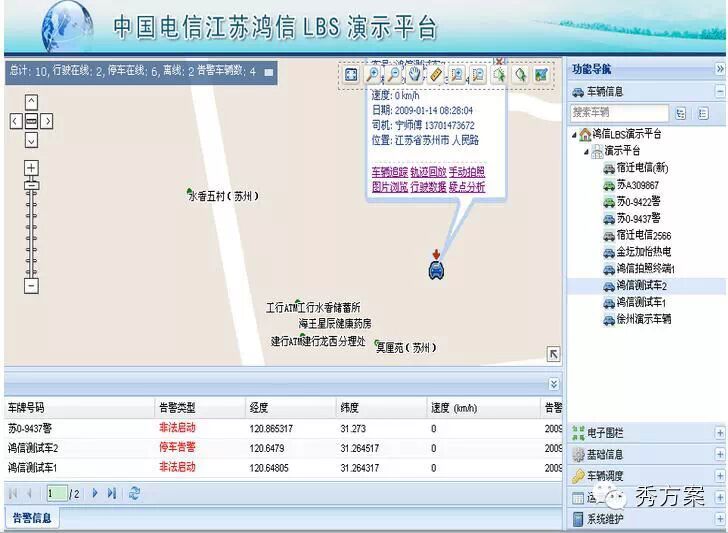Collapse the 鸿信LBS演示平台 tree node
This screenshot has height=533, width=728.
tap(574, 135)
